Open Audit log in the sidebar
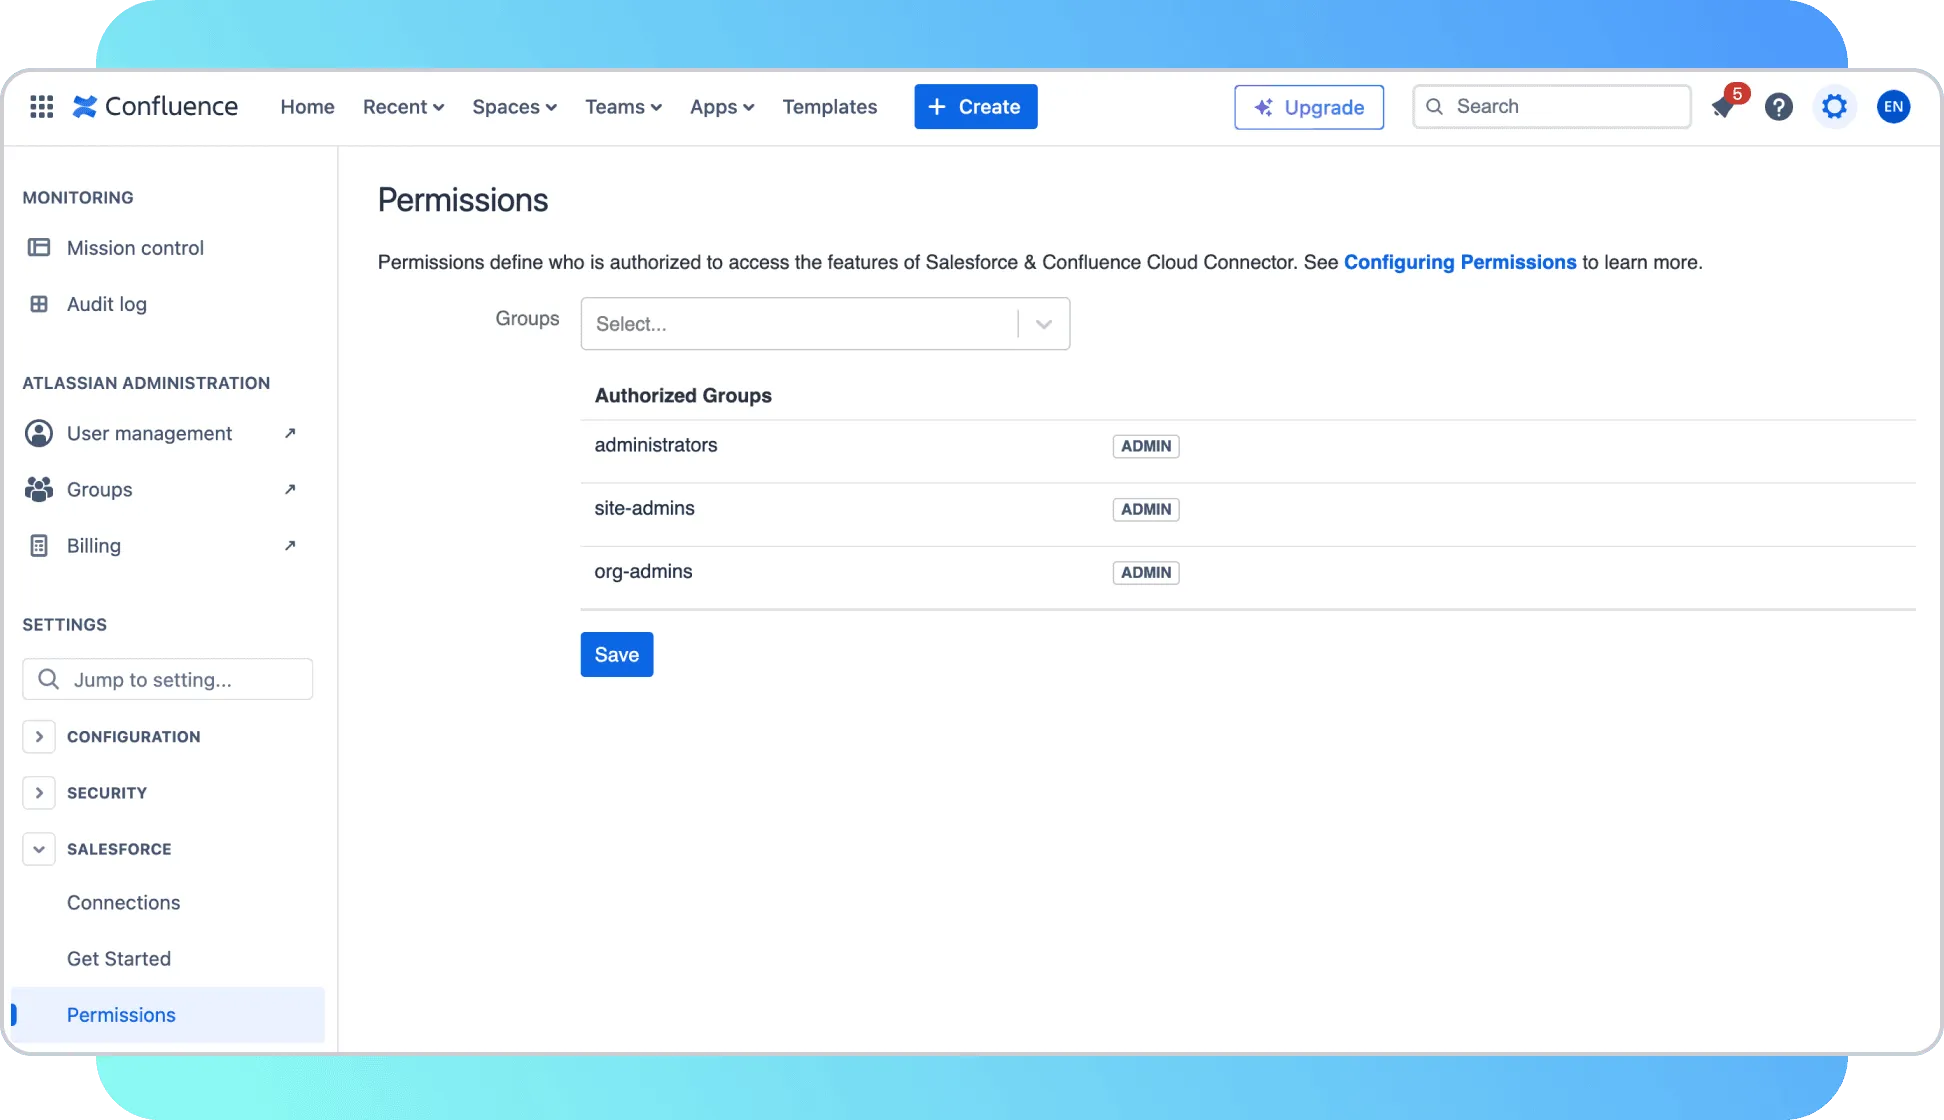Image resolution: width=1944 pixels, height=1120 pixels. pos(107,304)
